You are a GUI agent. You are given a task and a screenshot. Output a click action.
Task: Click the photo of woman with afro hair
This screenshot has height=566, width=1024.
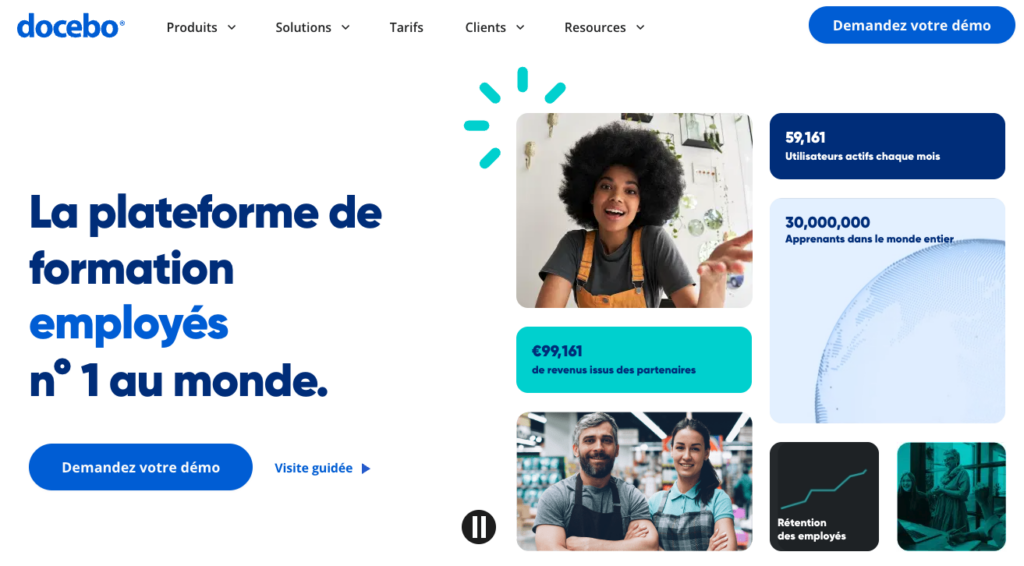click(634, 210)
